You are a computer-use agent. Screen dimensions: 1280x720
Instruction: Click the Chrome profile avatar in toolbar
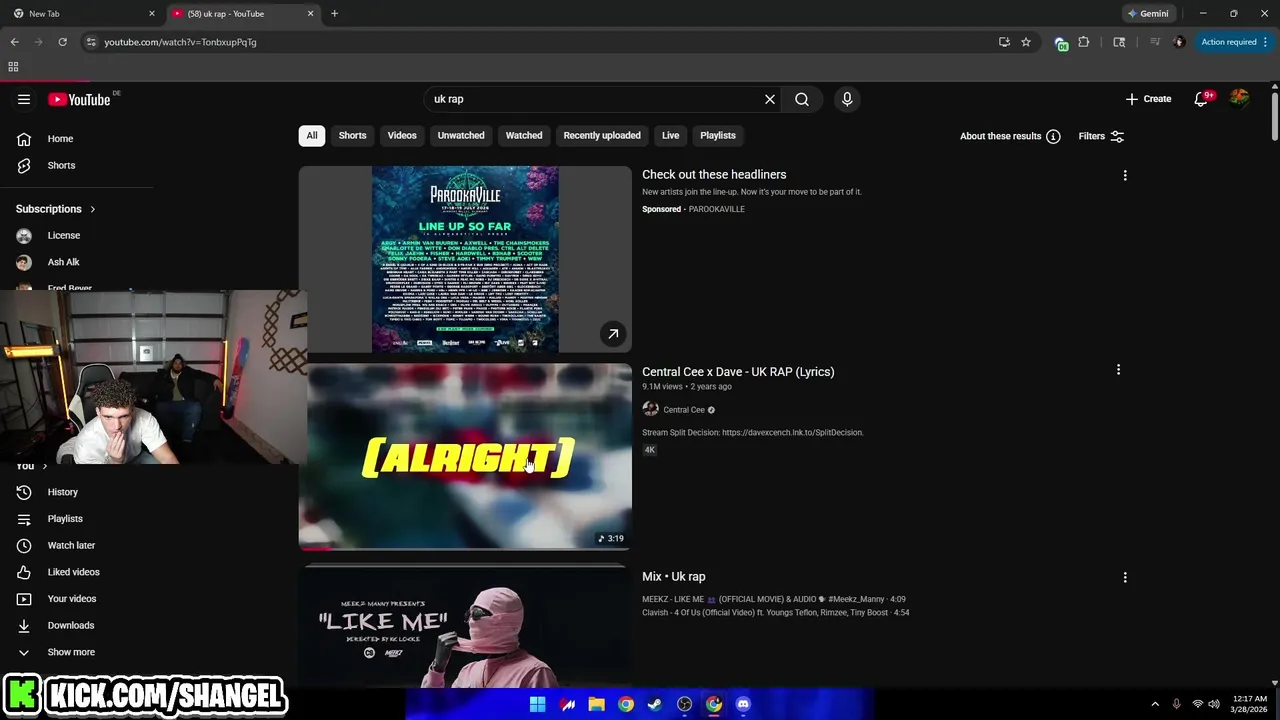pos(1179,42)
